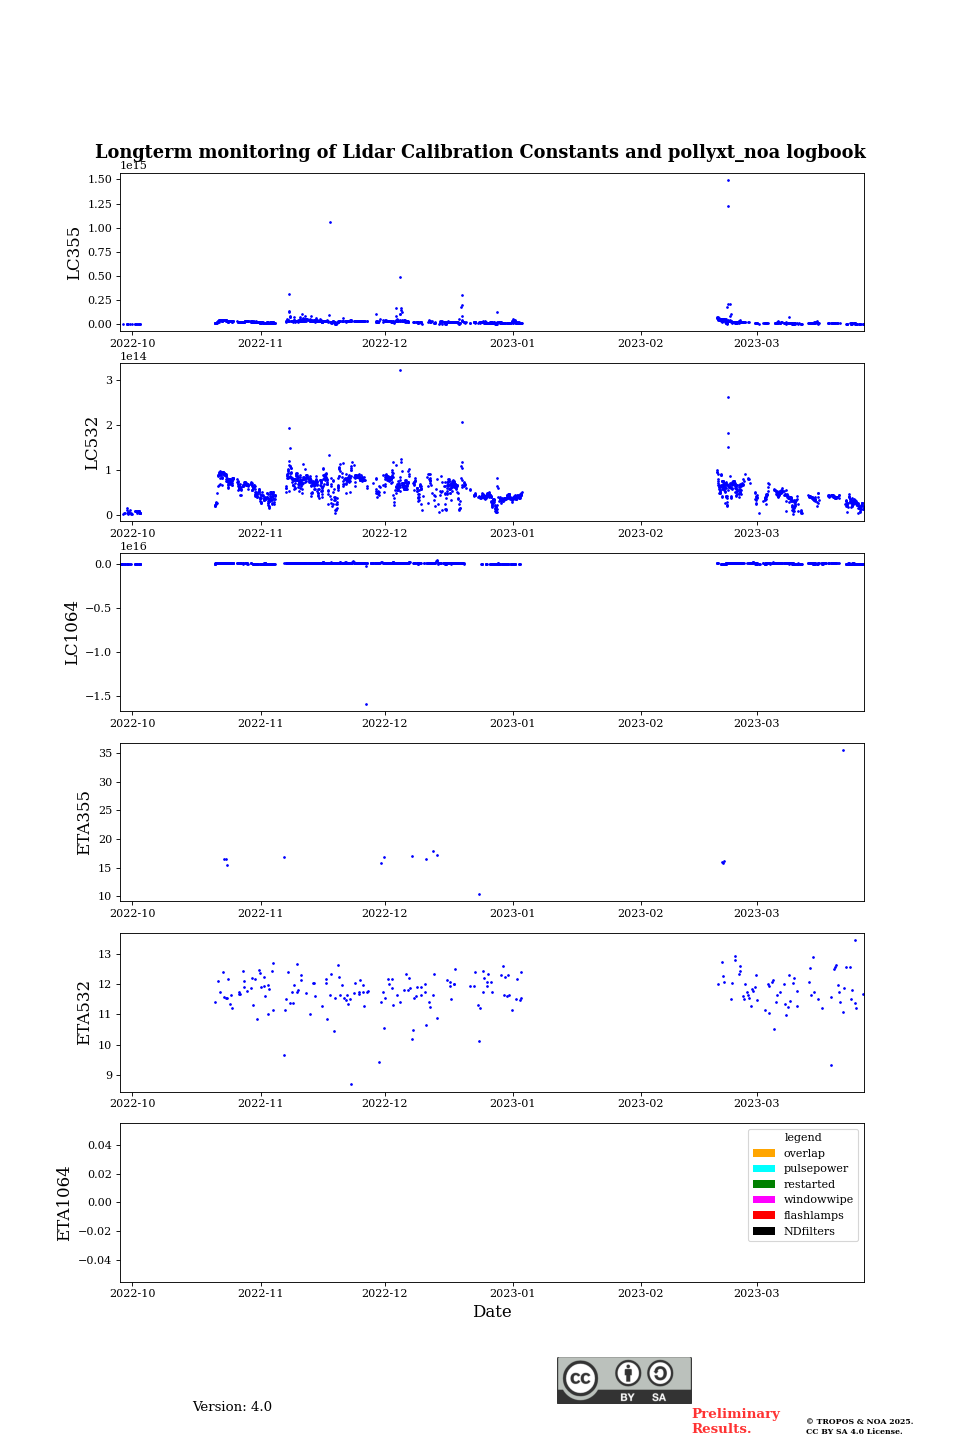This screenshot has width=960, height=1440.
Task: Click the magenta windowwipe legend swatch
Action: (764, 1200)
